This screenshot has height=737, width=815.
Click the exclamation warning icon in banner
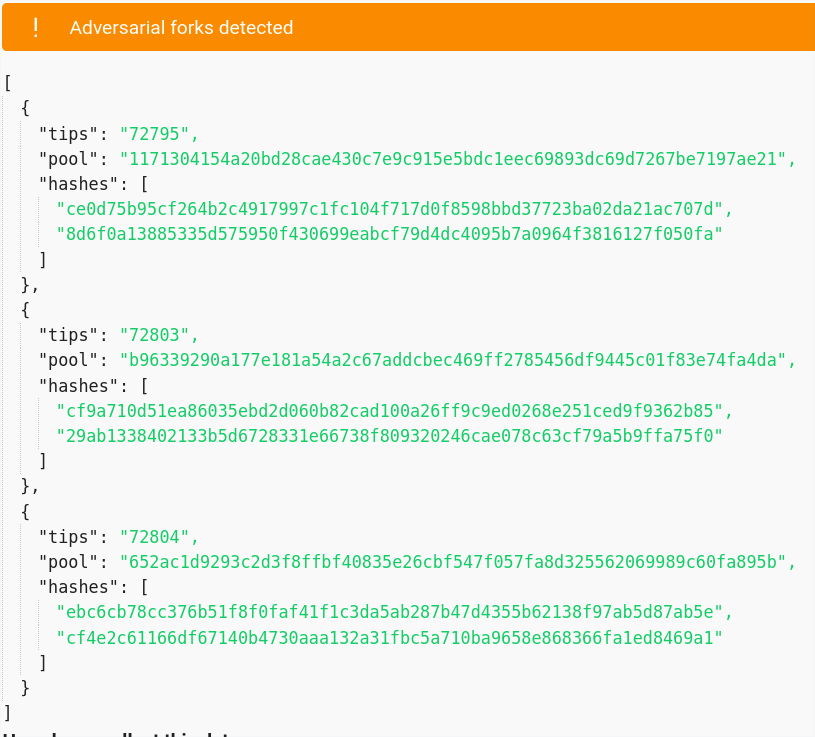point(35,28)
